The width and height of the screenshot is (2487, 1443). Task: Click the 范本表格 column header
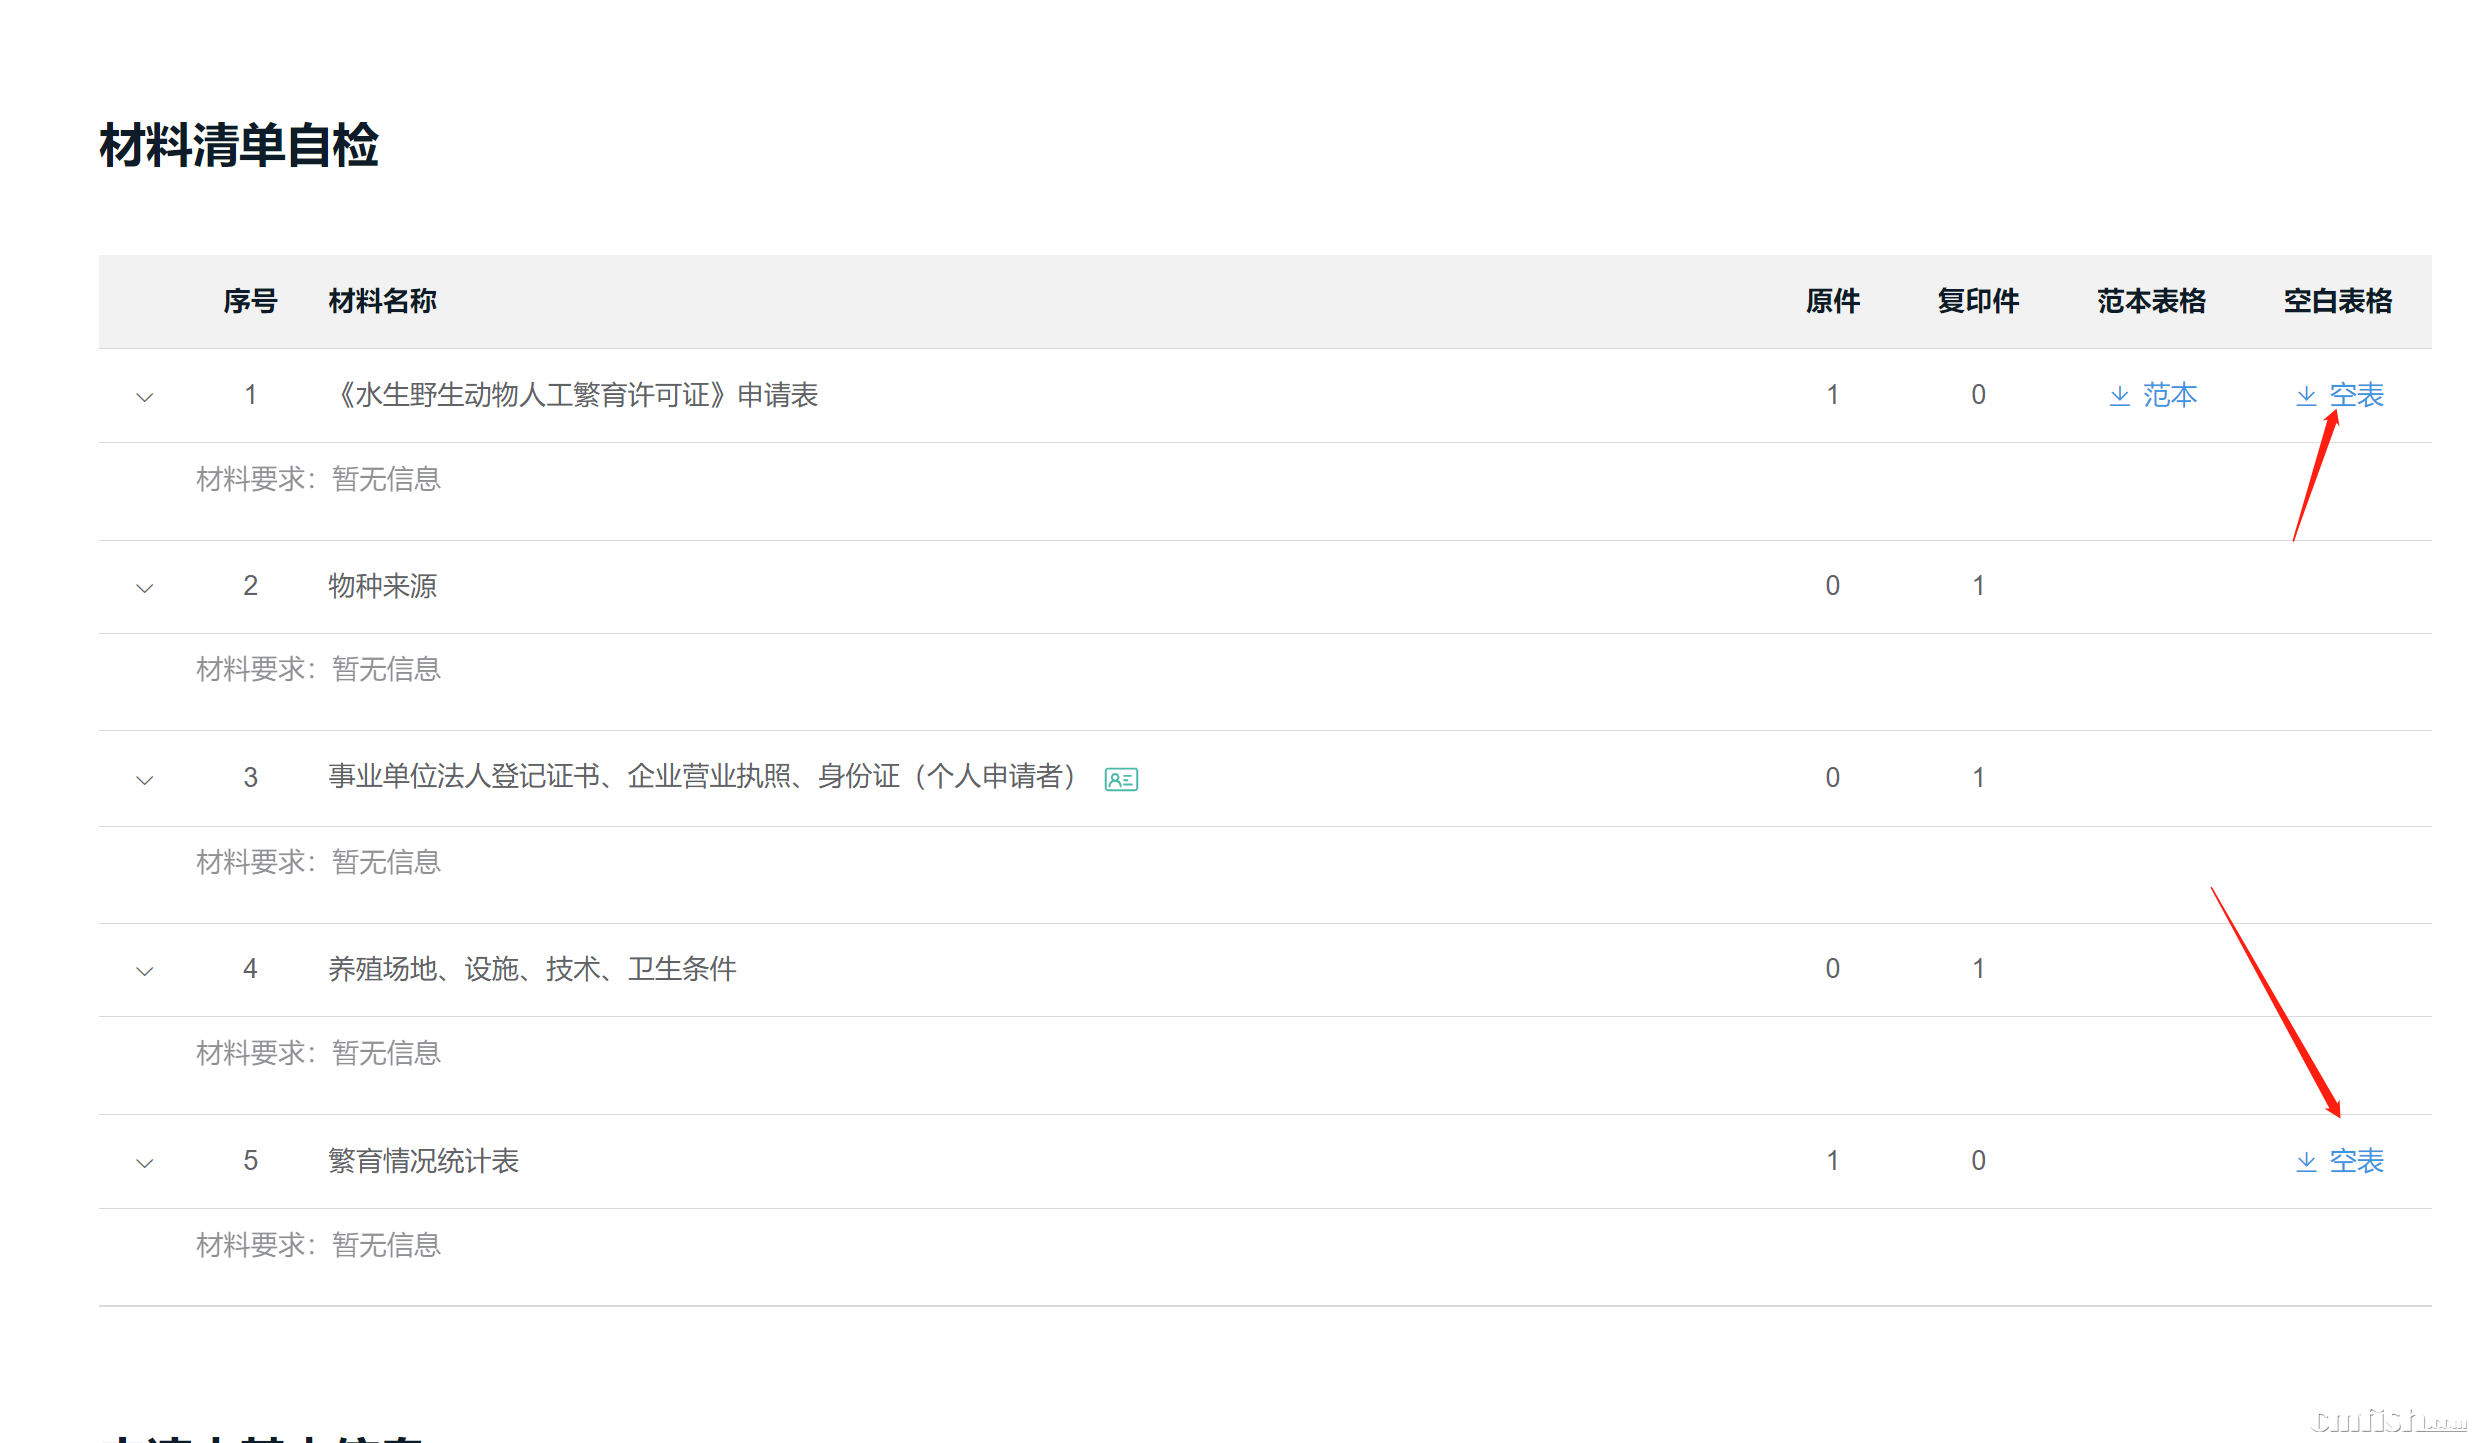click(x=2151, y=301)
